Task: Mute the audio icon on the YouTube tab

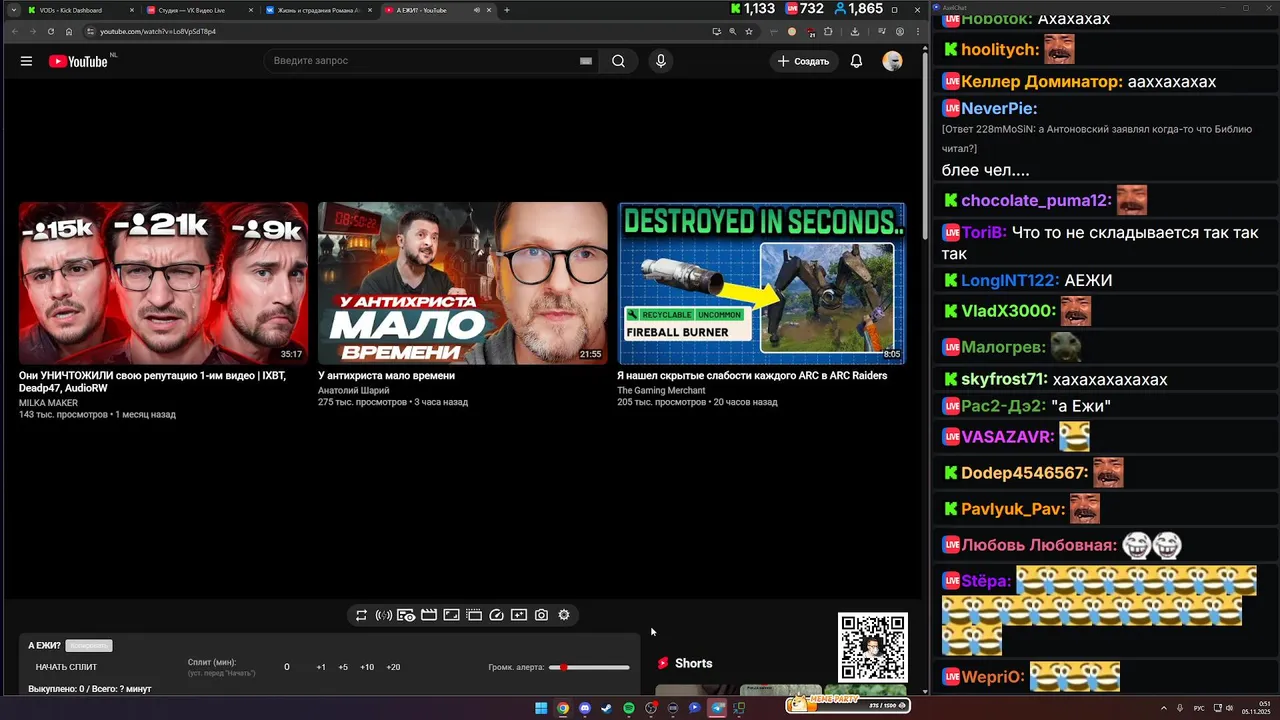Action: tap(476, 10)
